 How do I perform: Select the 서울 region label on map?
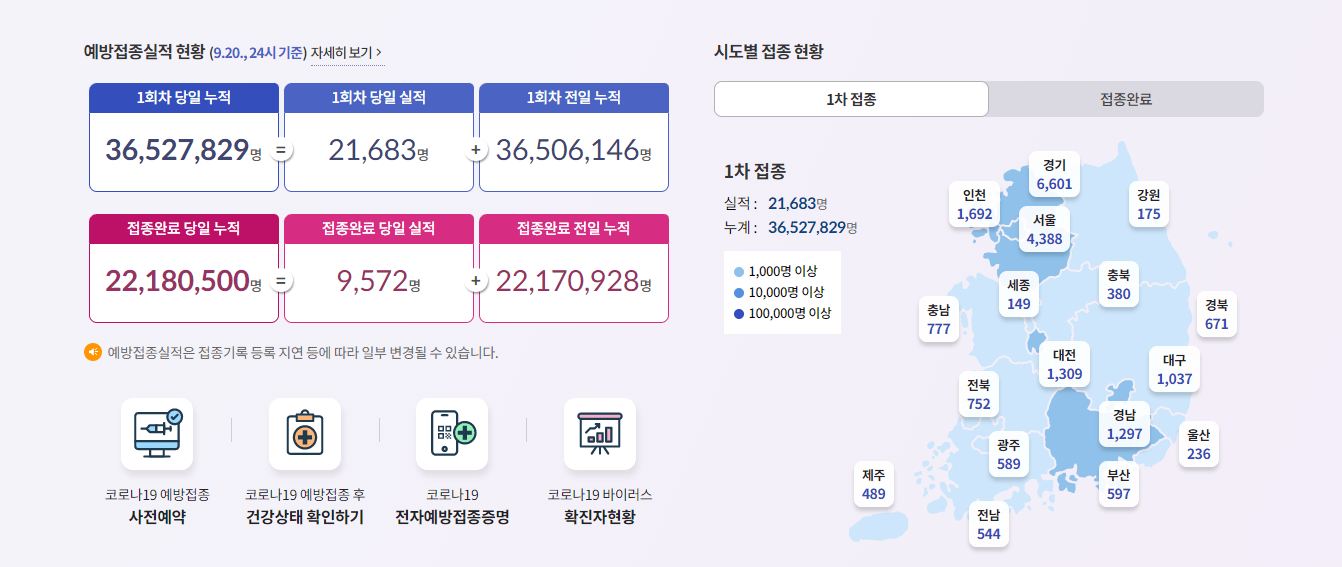(1044, 229)
